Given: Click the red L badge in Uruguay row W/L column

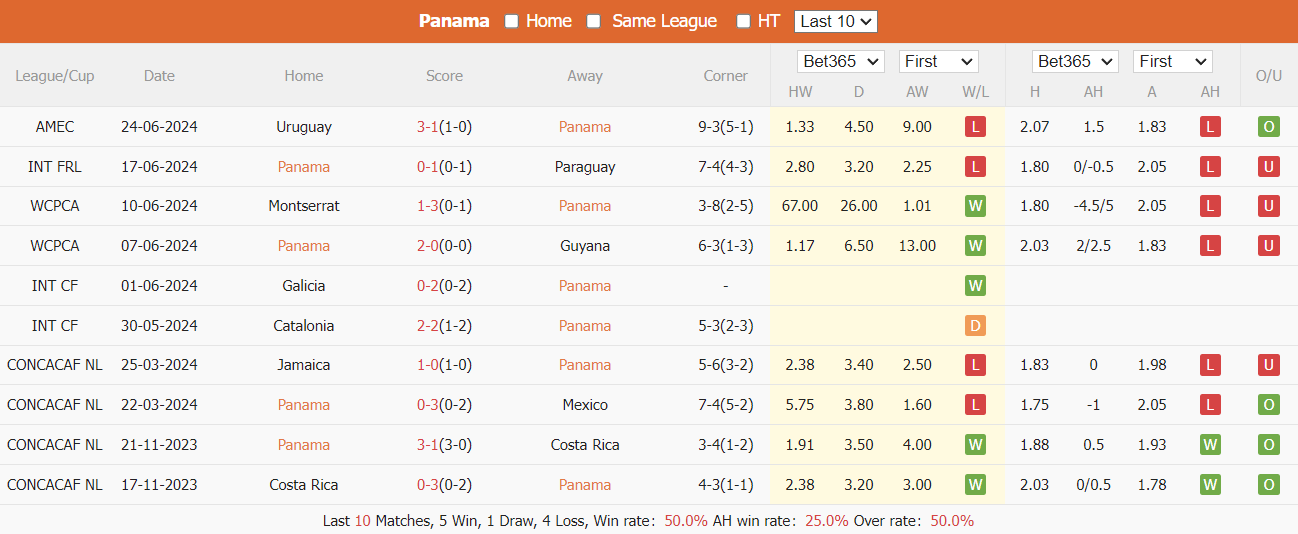Looking at the screenshot, I should 975,127.
